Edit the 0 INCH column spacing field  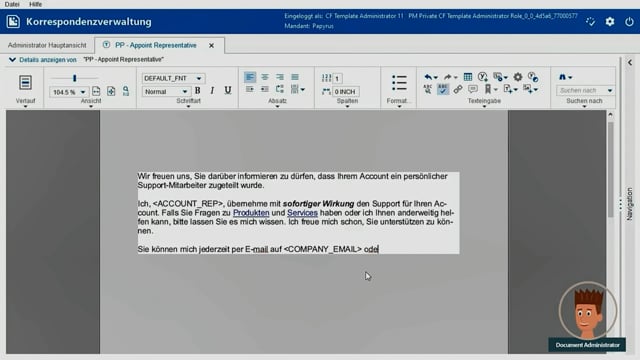345,92
